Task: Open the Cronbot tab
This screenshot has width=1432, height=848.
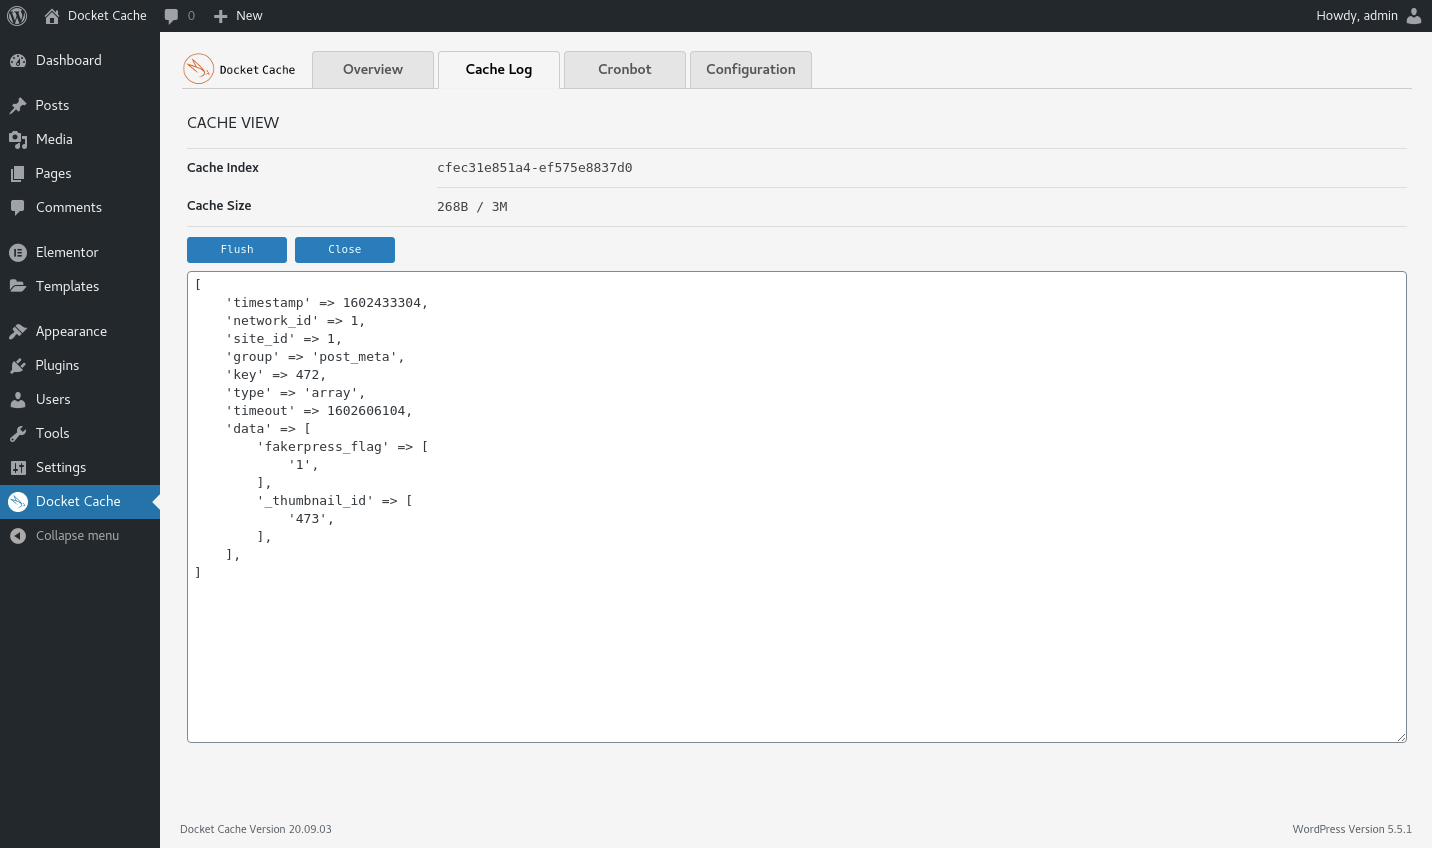Action: tap(624, 69)
